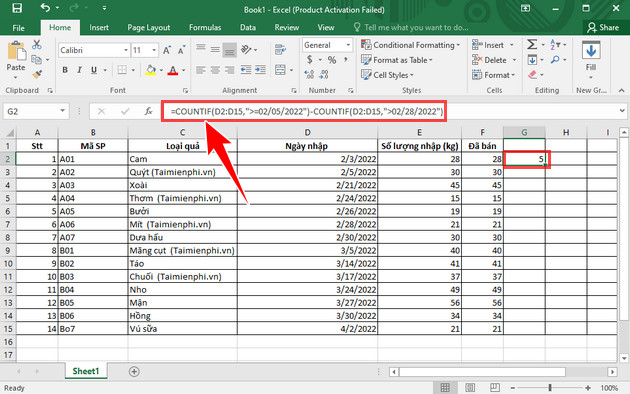Click the zoom slider handle
This screenshot has height=394, width=630.
coord(550,388)
